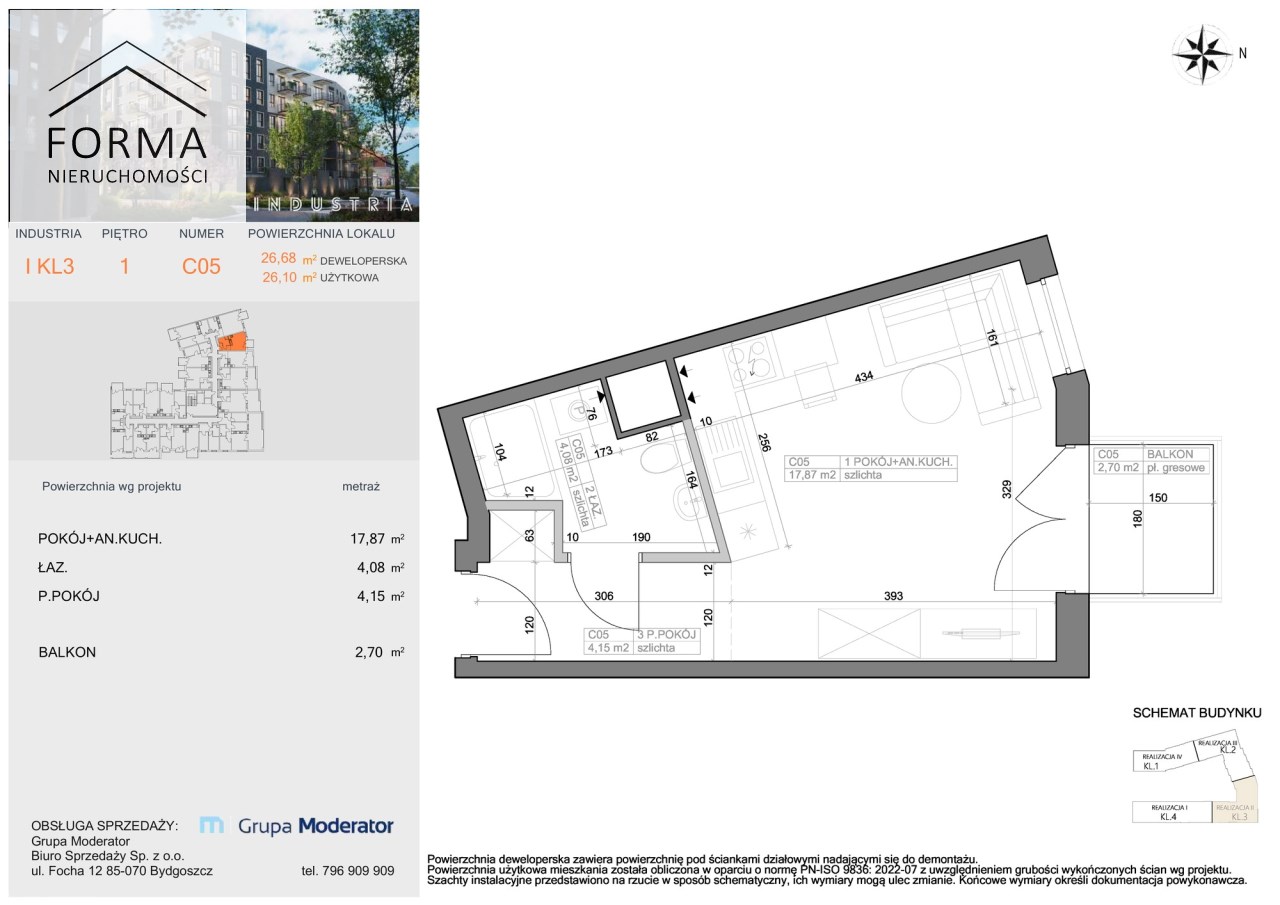
Task: Click the orange highlighted unit on floor map
Action: 231,342
